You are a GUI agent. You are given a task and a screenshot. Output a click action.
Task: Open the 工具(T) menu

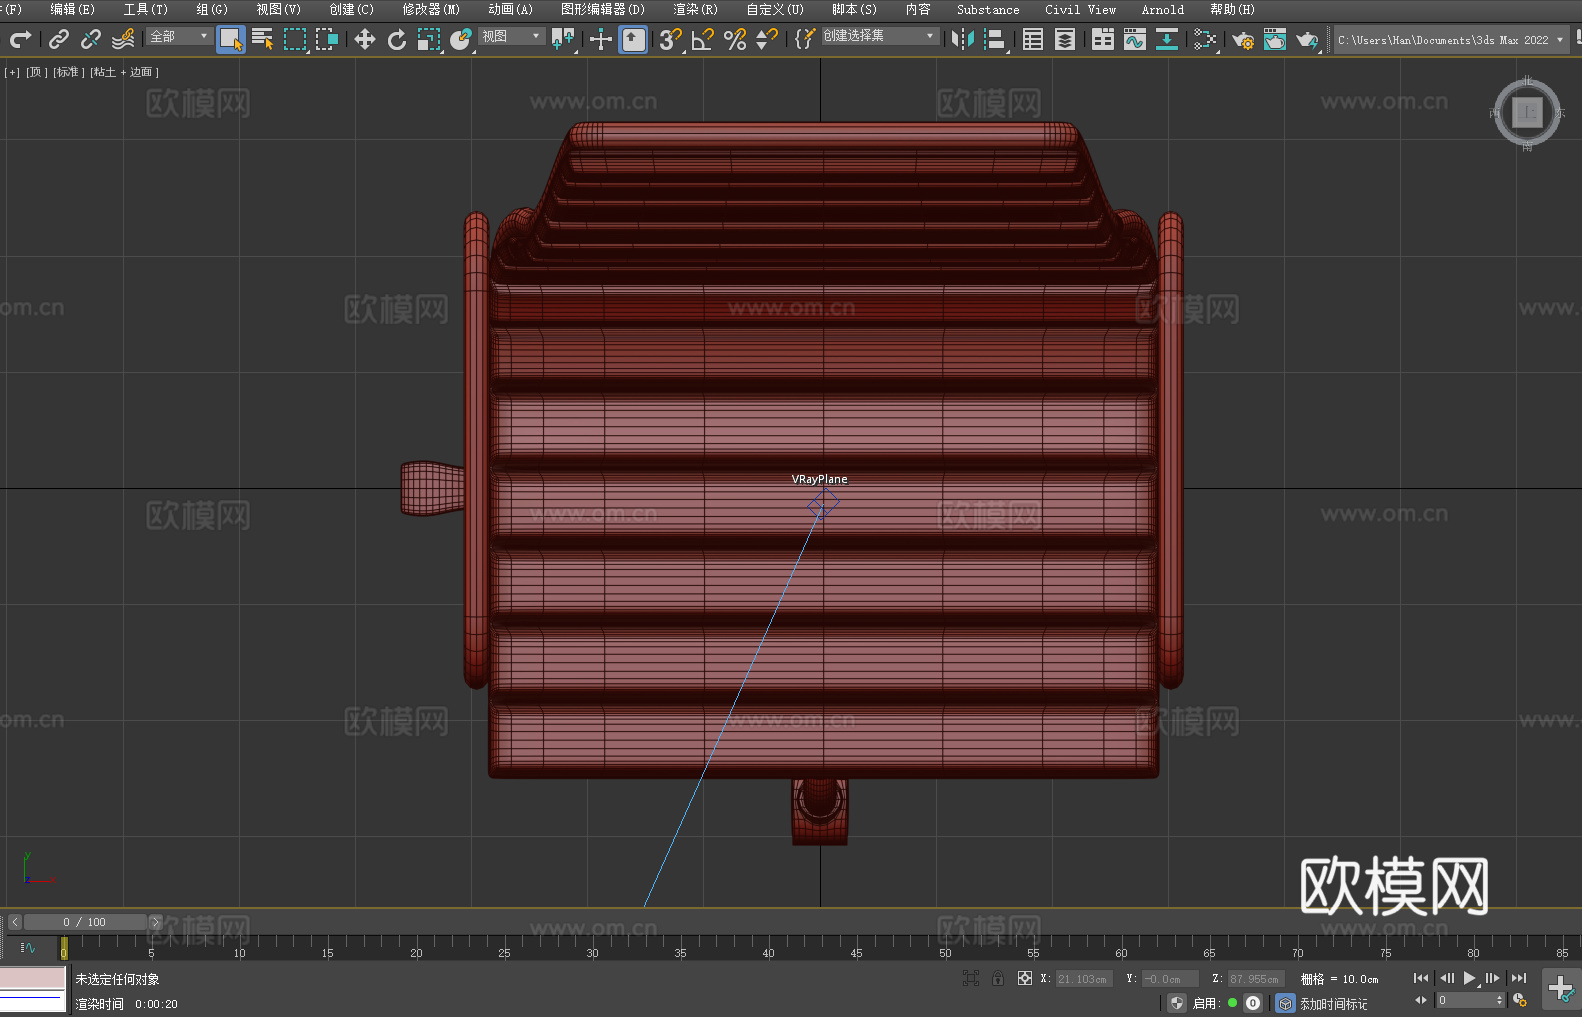click(x=146, y=9)
